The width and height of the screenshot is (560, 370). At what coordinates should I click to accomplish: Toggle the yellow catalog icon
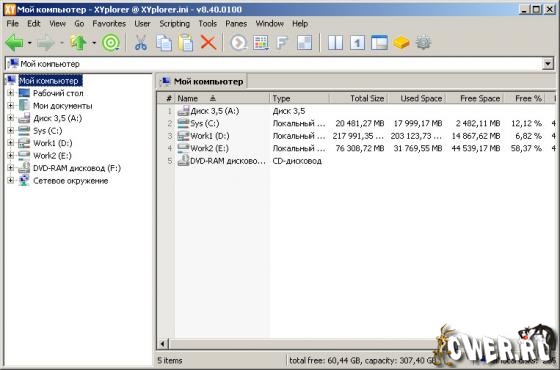[401, 43]
